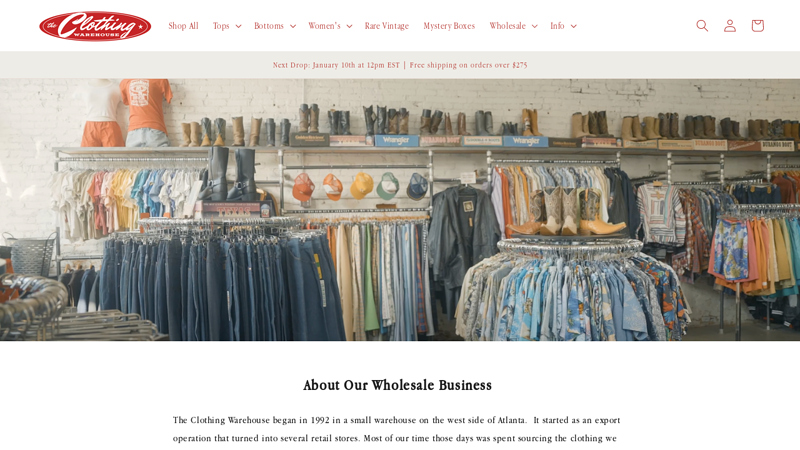The height and width of the screenshot is (450, 800).
Task: Open the Mystery Boxes link
Action: 449,26
